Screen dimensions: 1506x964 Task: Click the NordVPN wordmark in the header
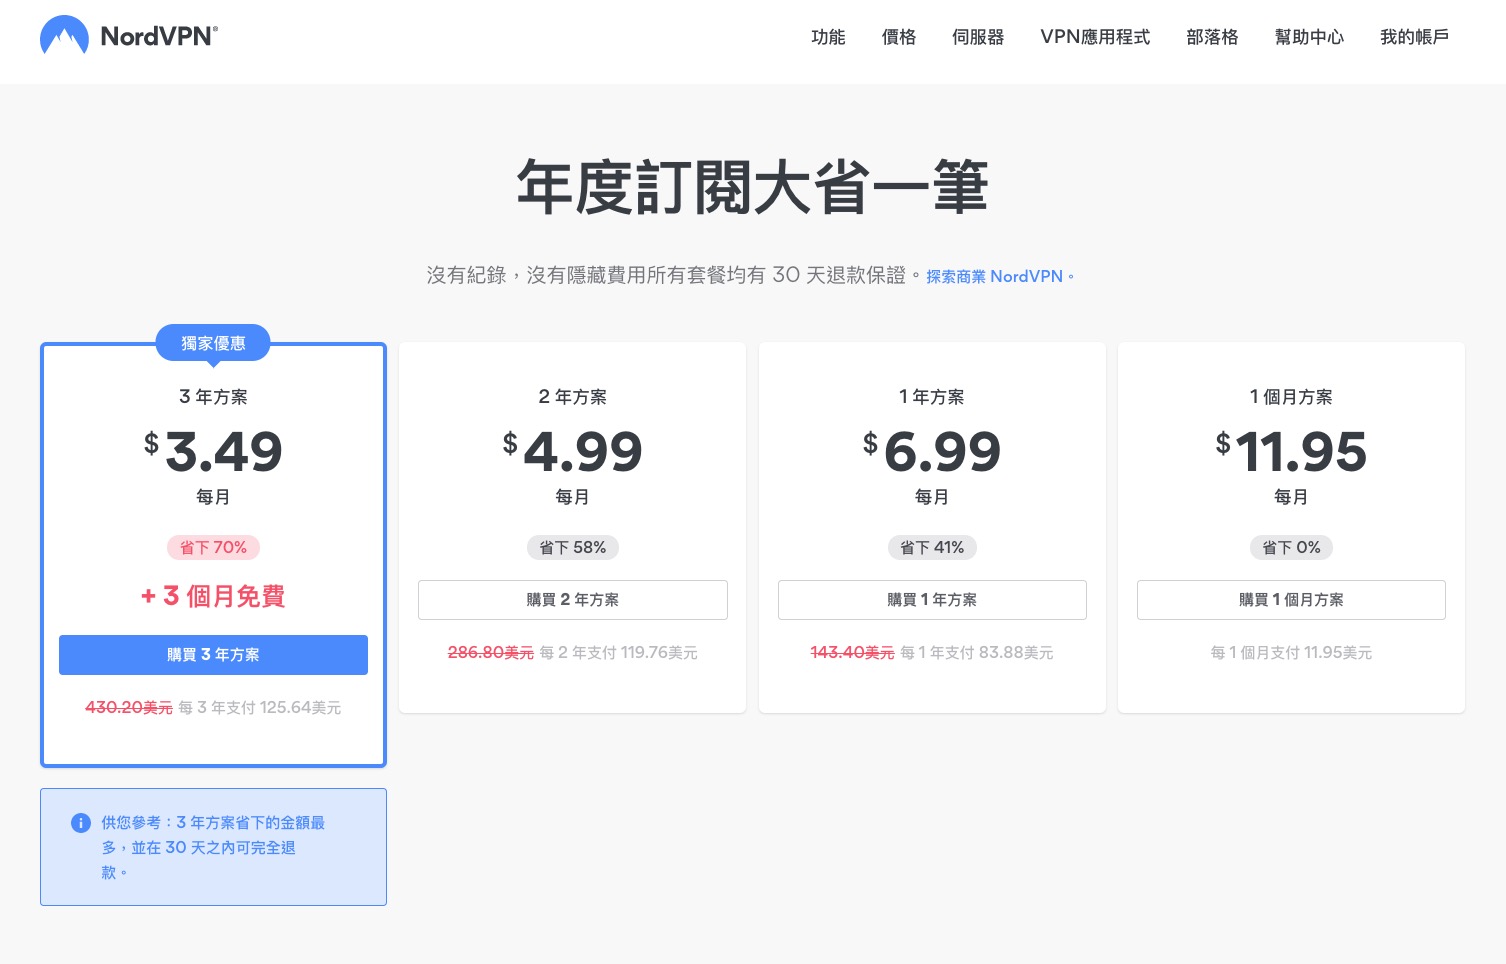coord(159,37)
